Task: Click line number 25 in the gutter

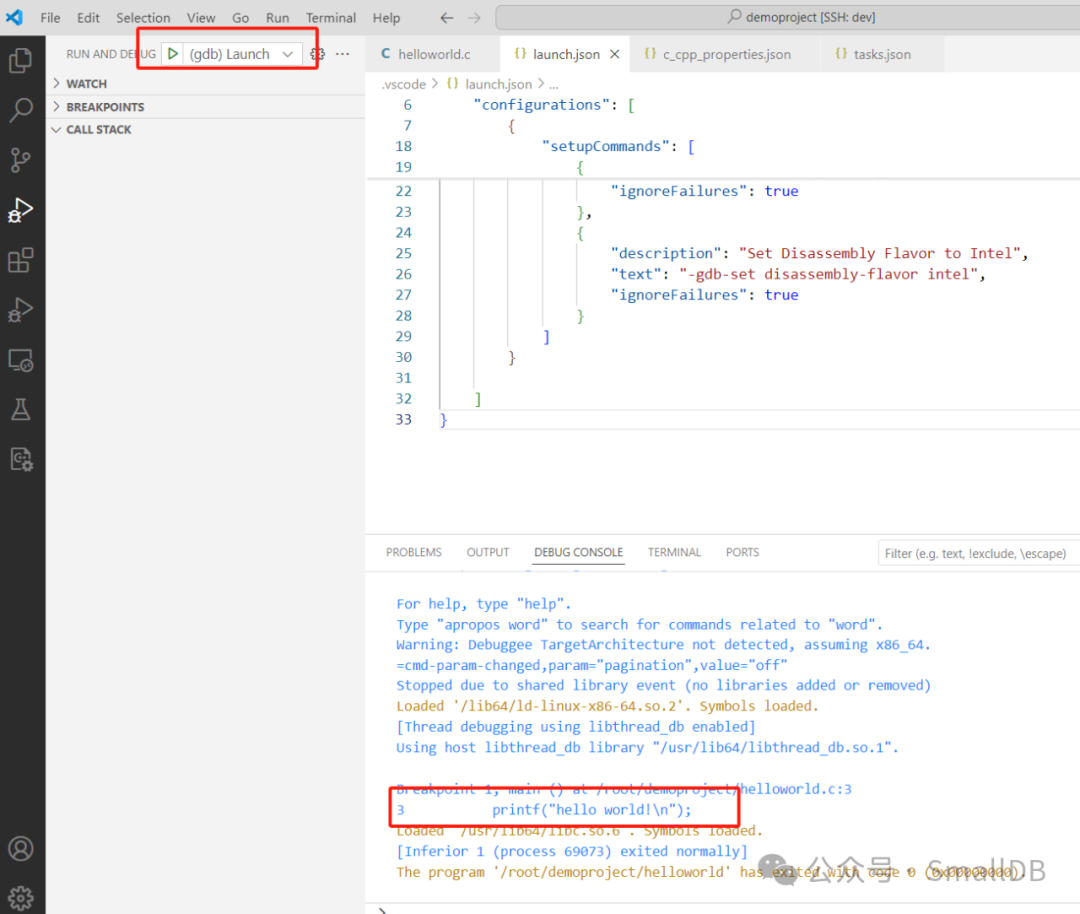Action: coord(404,253)
